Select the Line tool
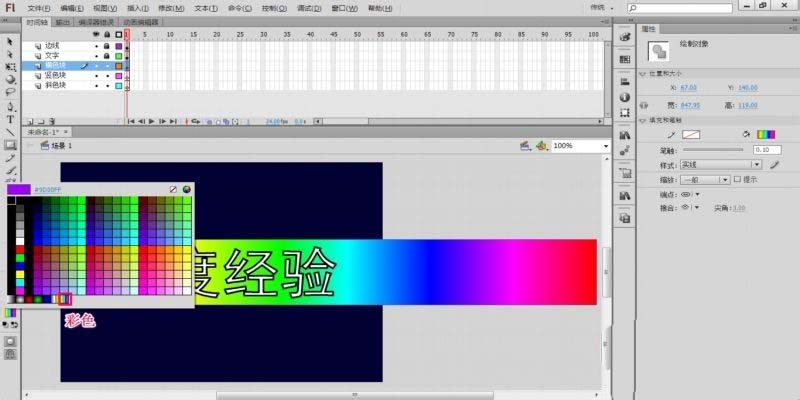The image size is (800, 400). pos(10,132)
